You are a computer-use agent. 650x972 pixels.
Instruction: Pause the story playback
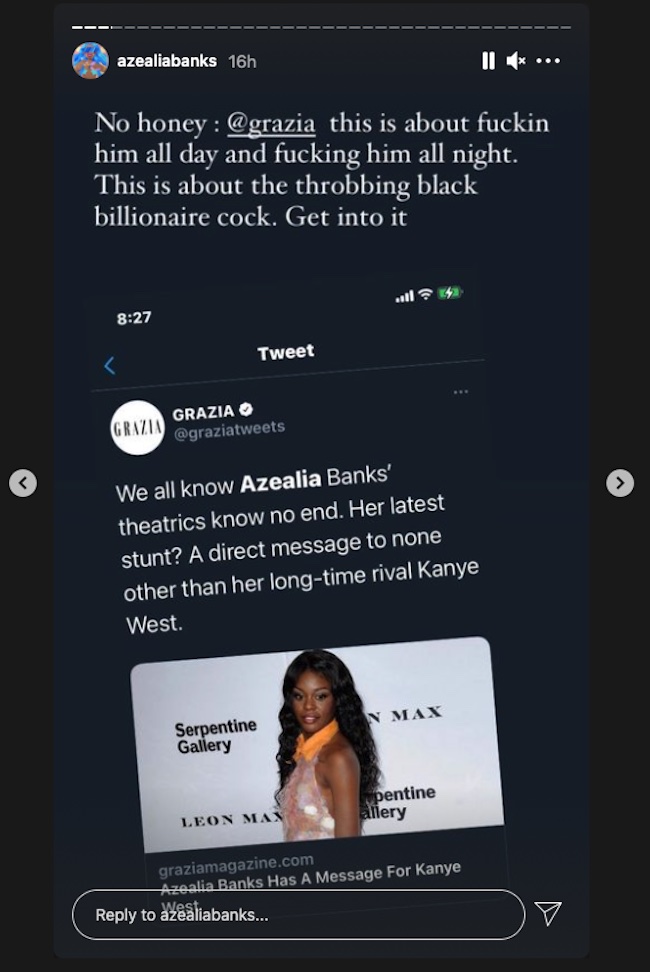488,61
